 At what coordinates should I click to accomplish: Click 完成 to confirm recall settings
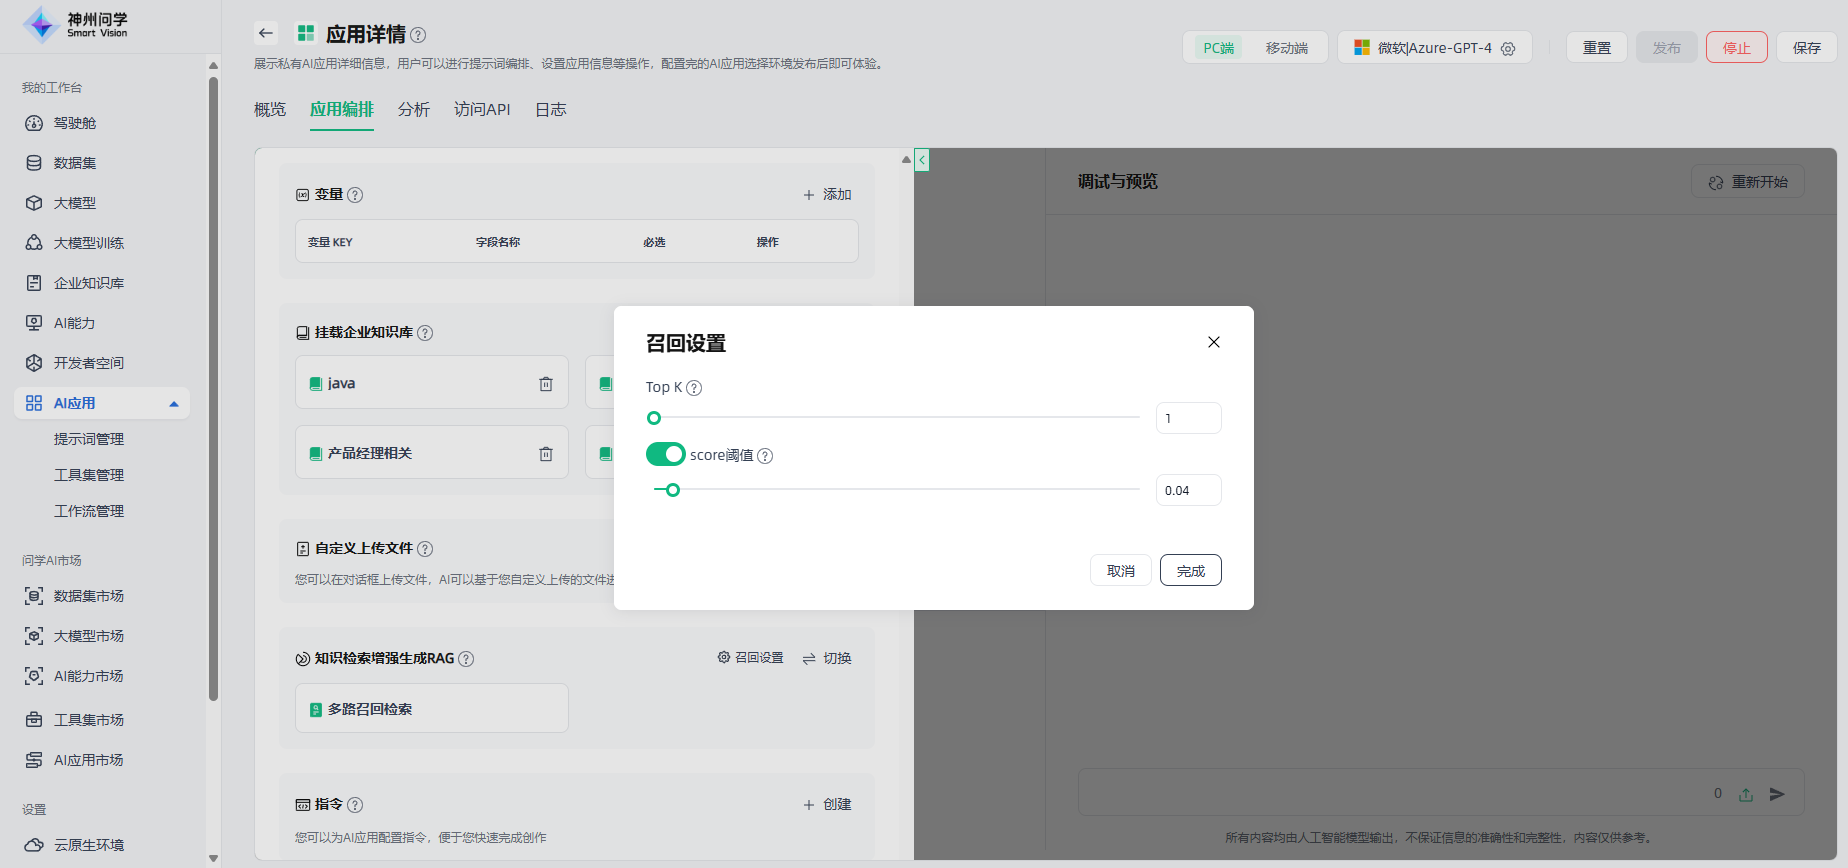pos(1190,571)
